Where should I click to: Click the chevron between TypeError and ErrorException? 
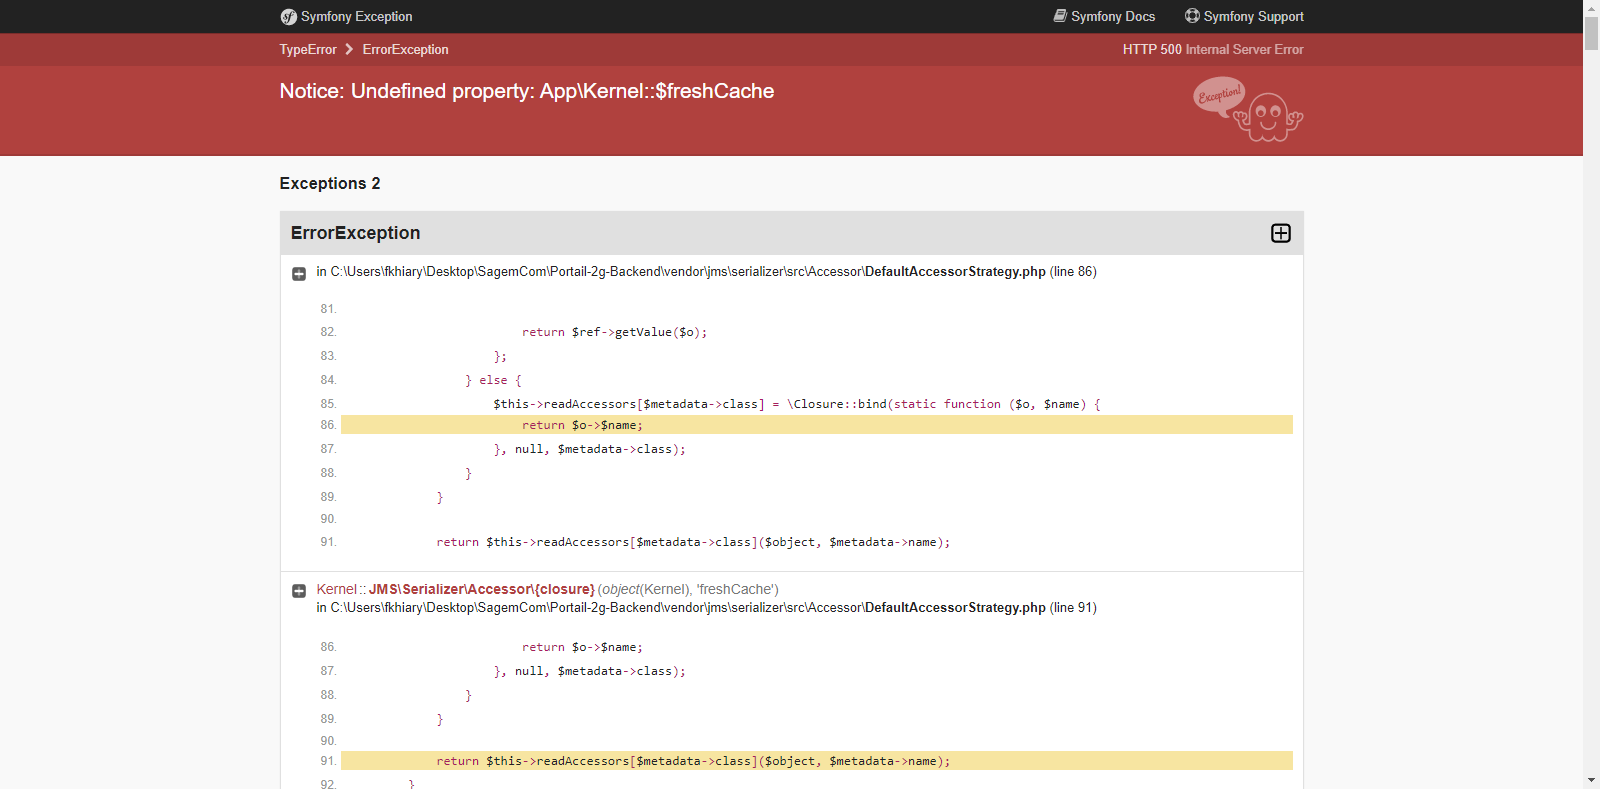coord(349,49)
